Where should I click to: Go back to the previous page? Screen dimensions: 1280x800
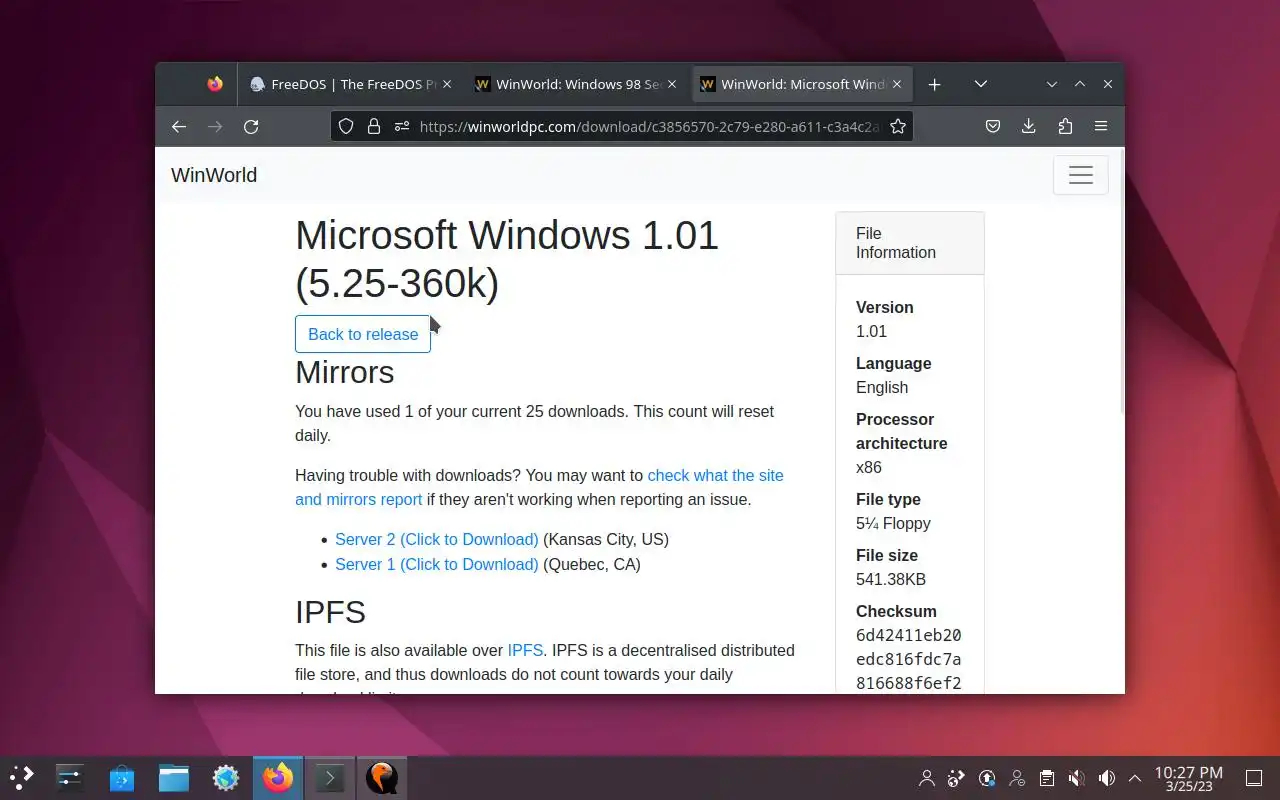click(x=179, y=126)
